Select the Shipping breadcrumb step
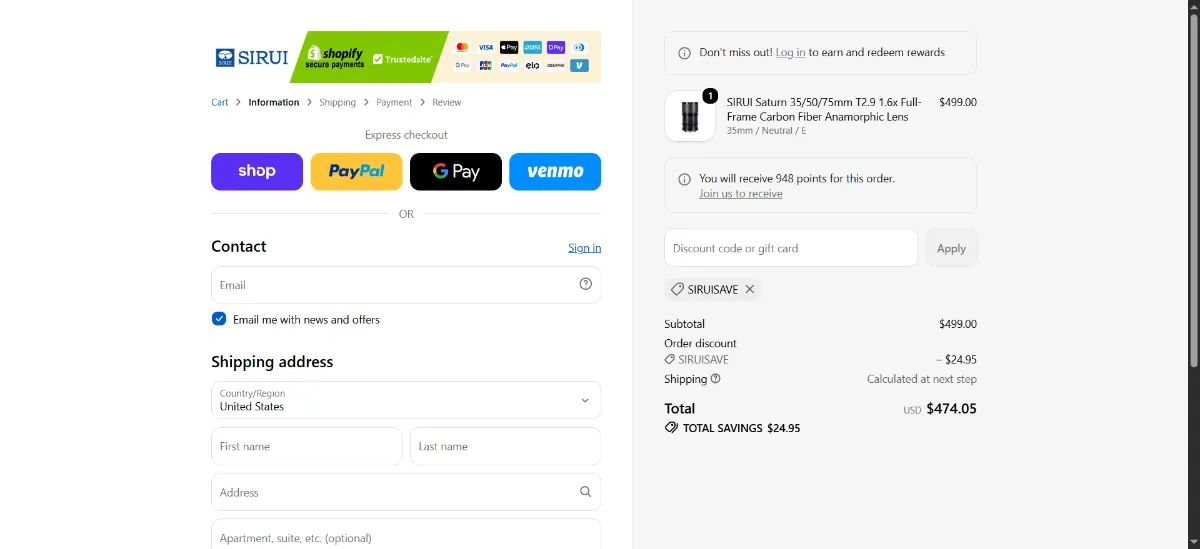This screenshot has height=549, width=1200. tap(338, 102)
